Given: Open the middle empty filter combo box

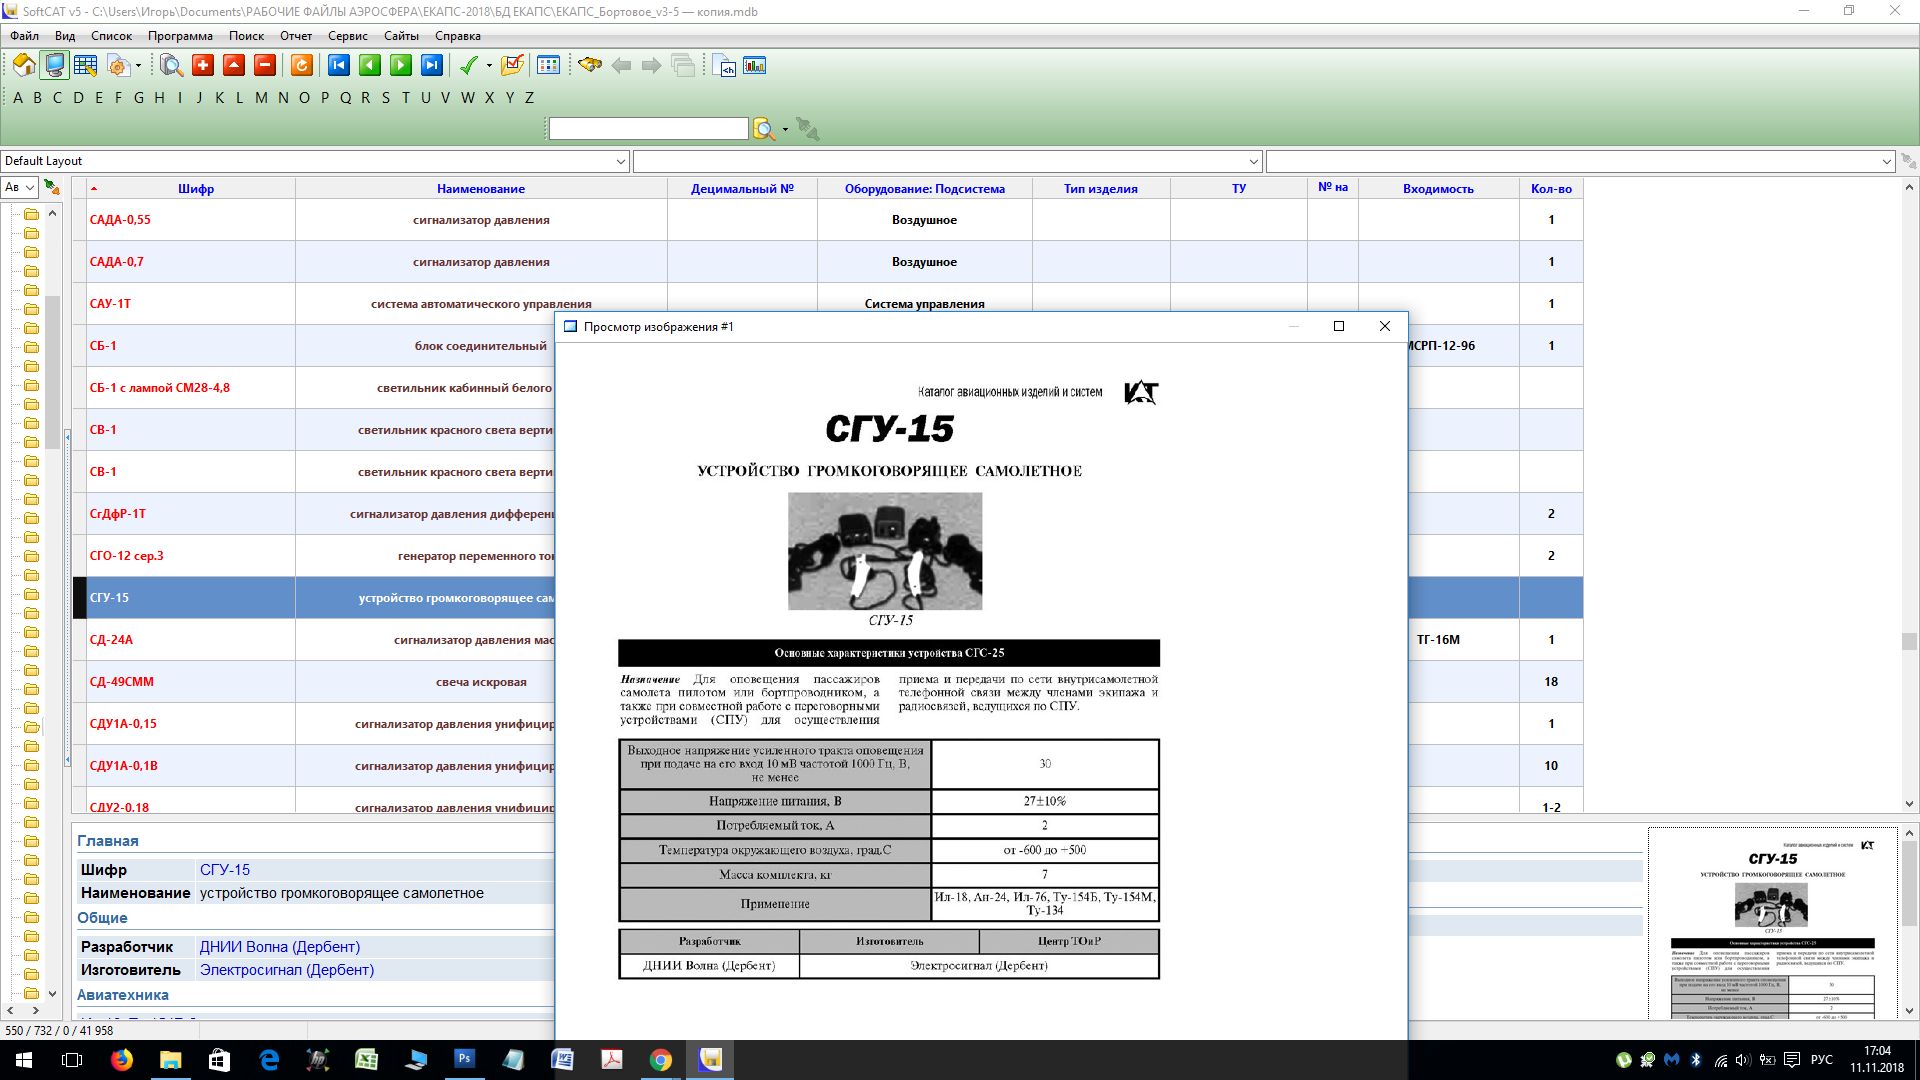Looking at the screenshot, I should point(947,161).
